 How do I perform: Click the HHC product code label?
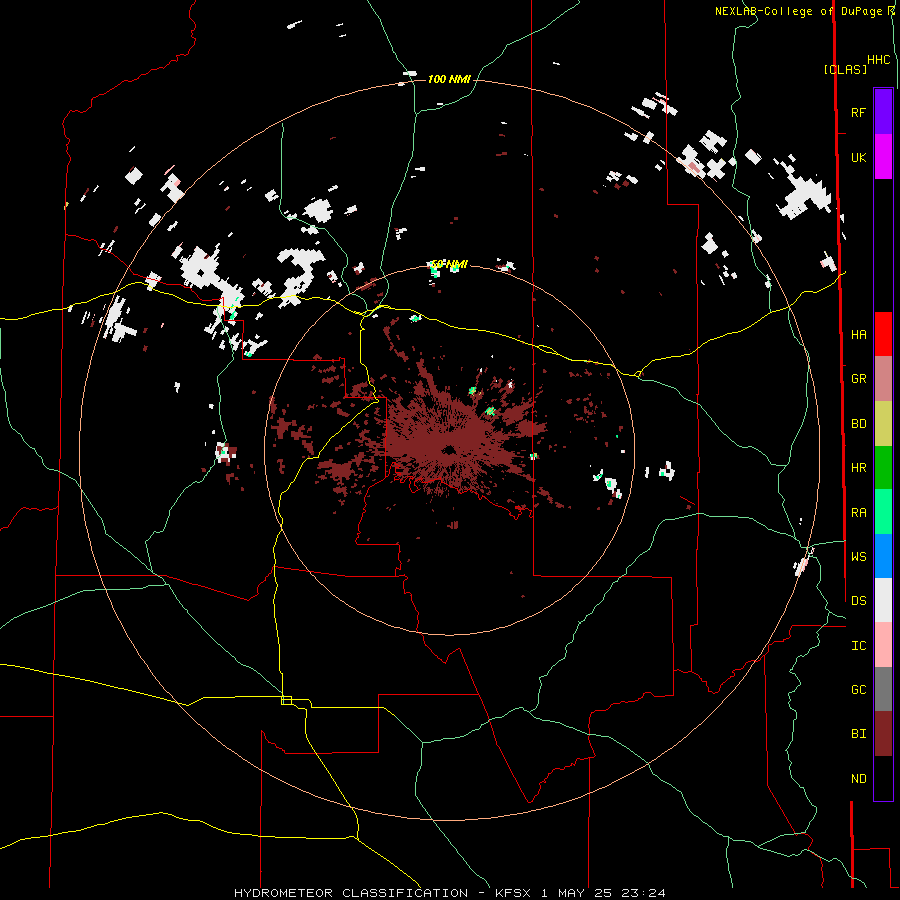click(x=878, y=60)
